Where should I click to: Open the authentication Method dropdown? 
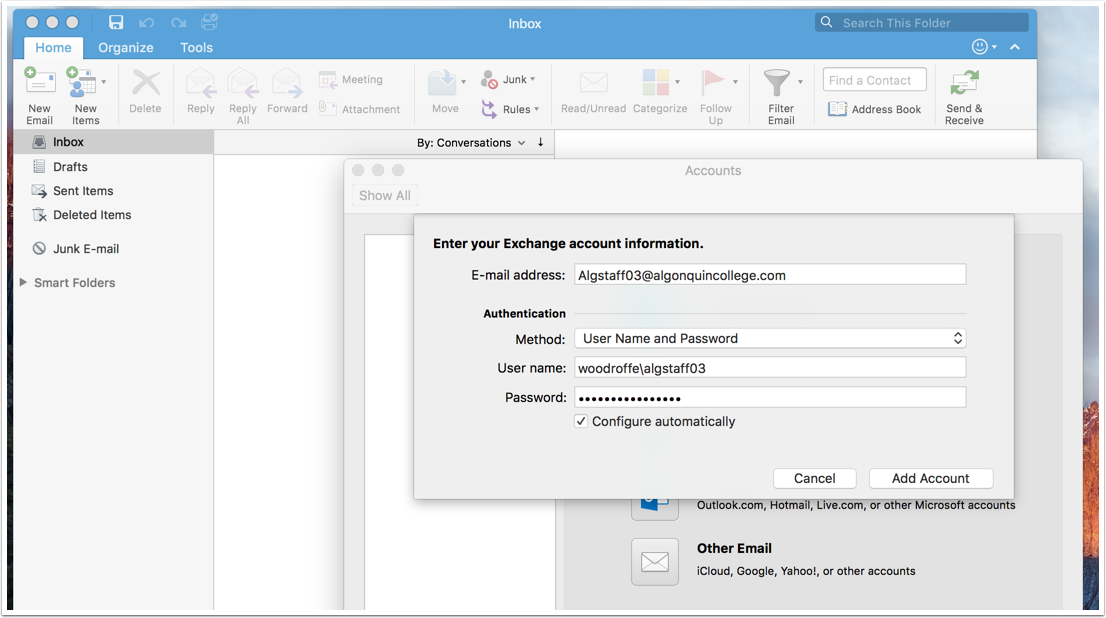[770, 339]
